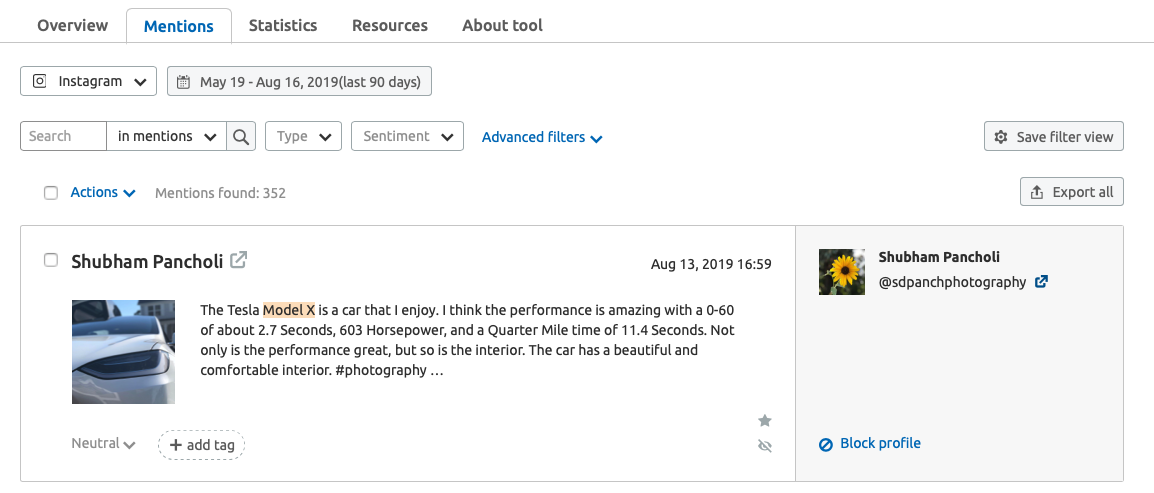Focus the Search input field

63,136
